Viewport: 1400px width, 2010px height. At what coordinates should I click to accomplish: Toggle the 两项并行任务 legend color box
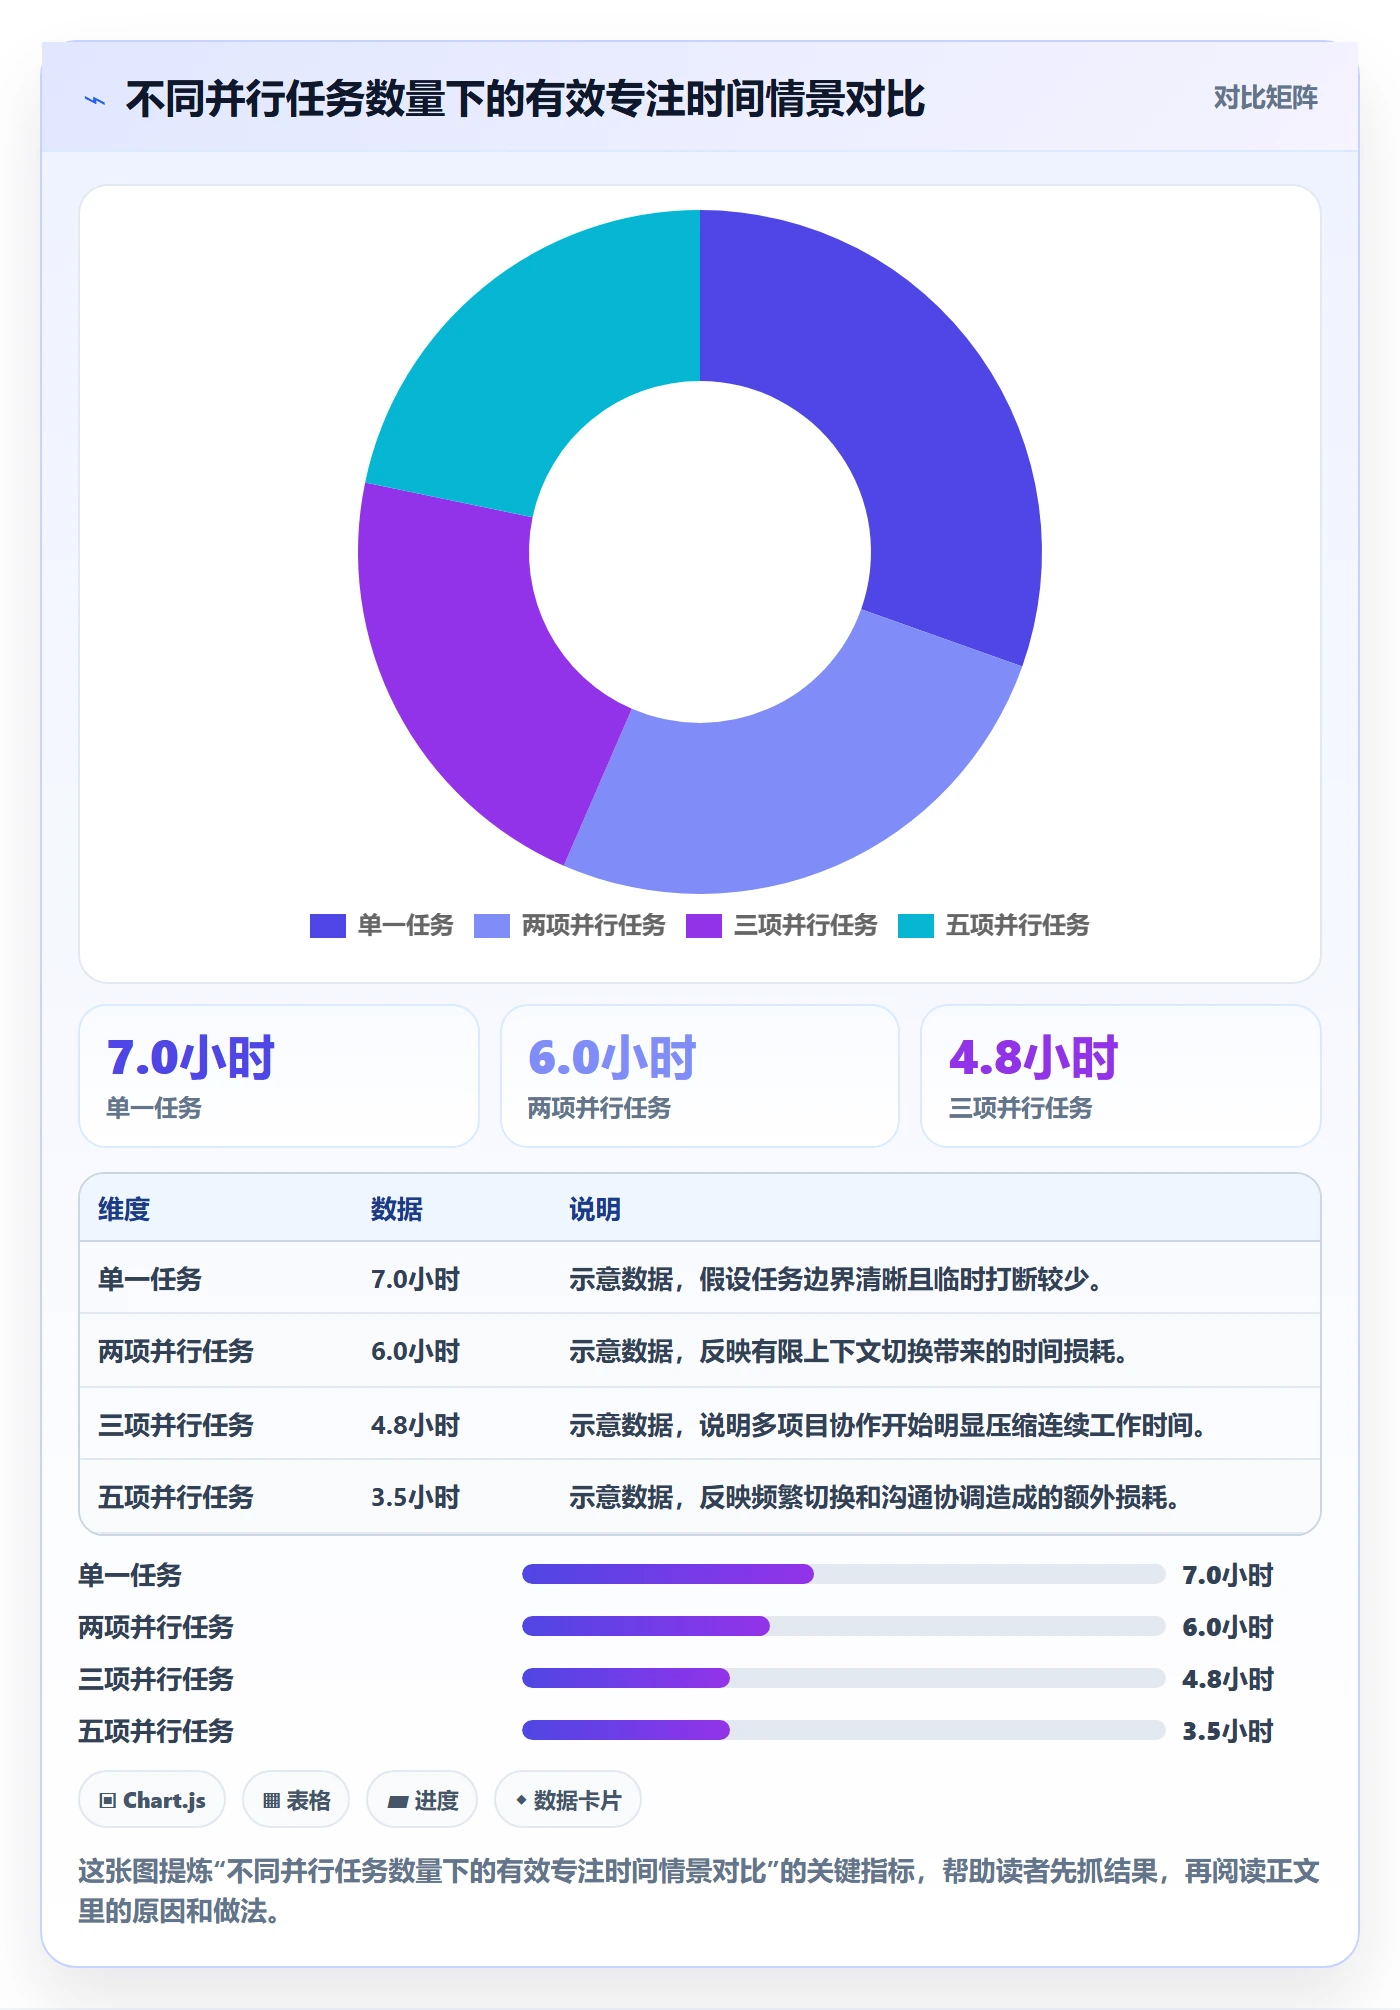click(x=491, y=926)
